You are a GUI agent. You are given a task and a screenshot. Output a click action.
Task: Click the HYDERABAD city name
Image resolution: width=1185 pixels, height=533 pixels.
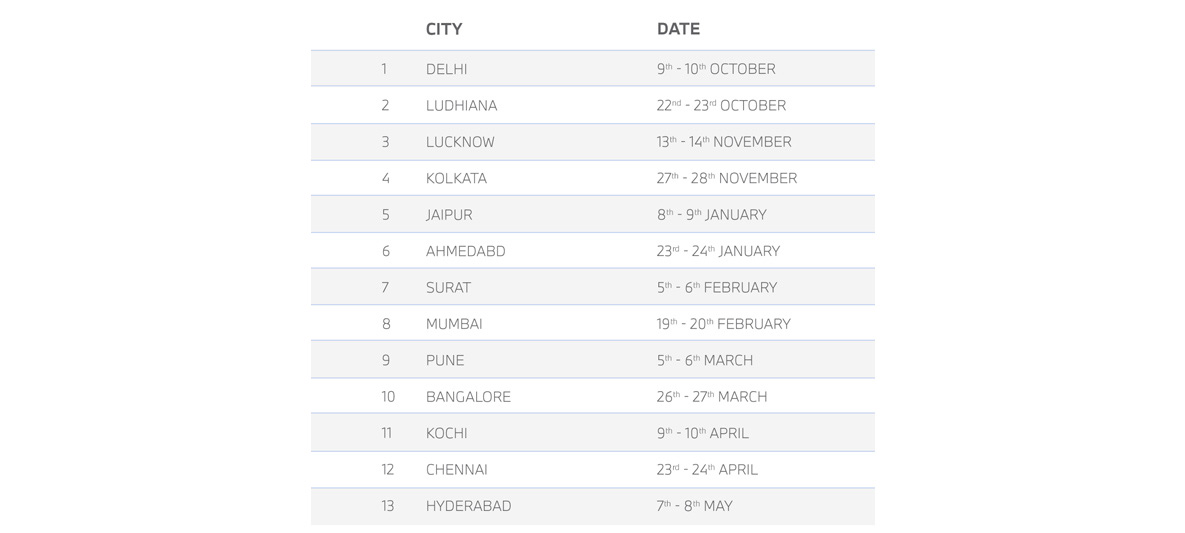click(468, 506)
